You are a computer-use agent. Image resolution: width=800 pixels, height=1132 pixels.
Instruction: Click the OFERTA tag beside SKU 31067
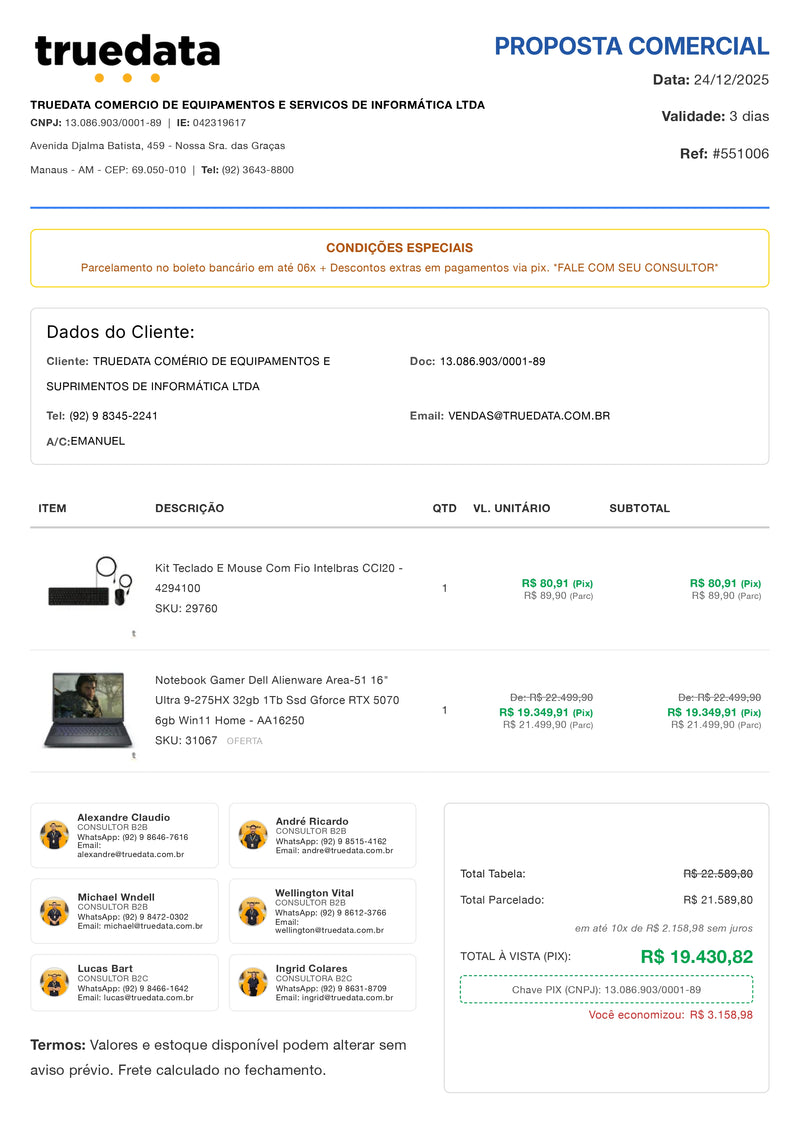coord(244,742)
